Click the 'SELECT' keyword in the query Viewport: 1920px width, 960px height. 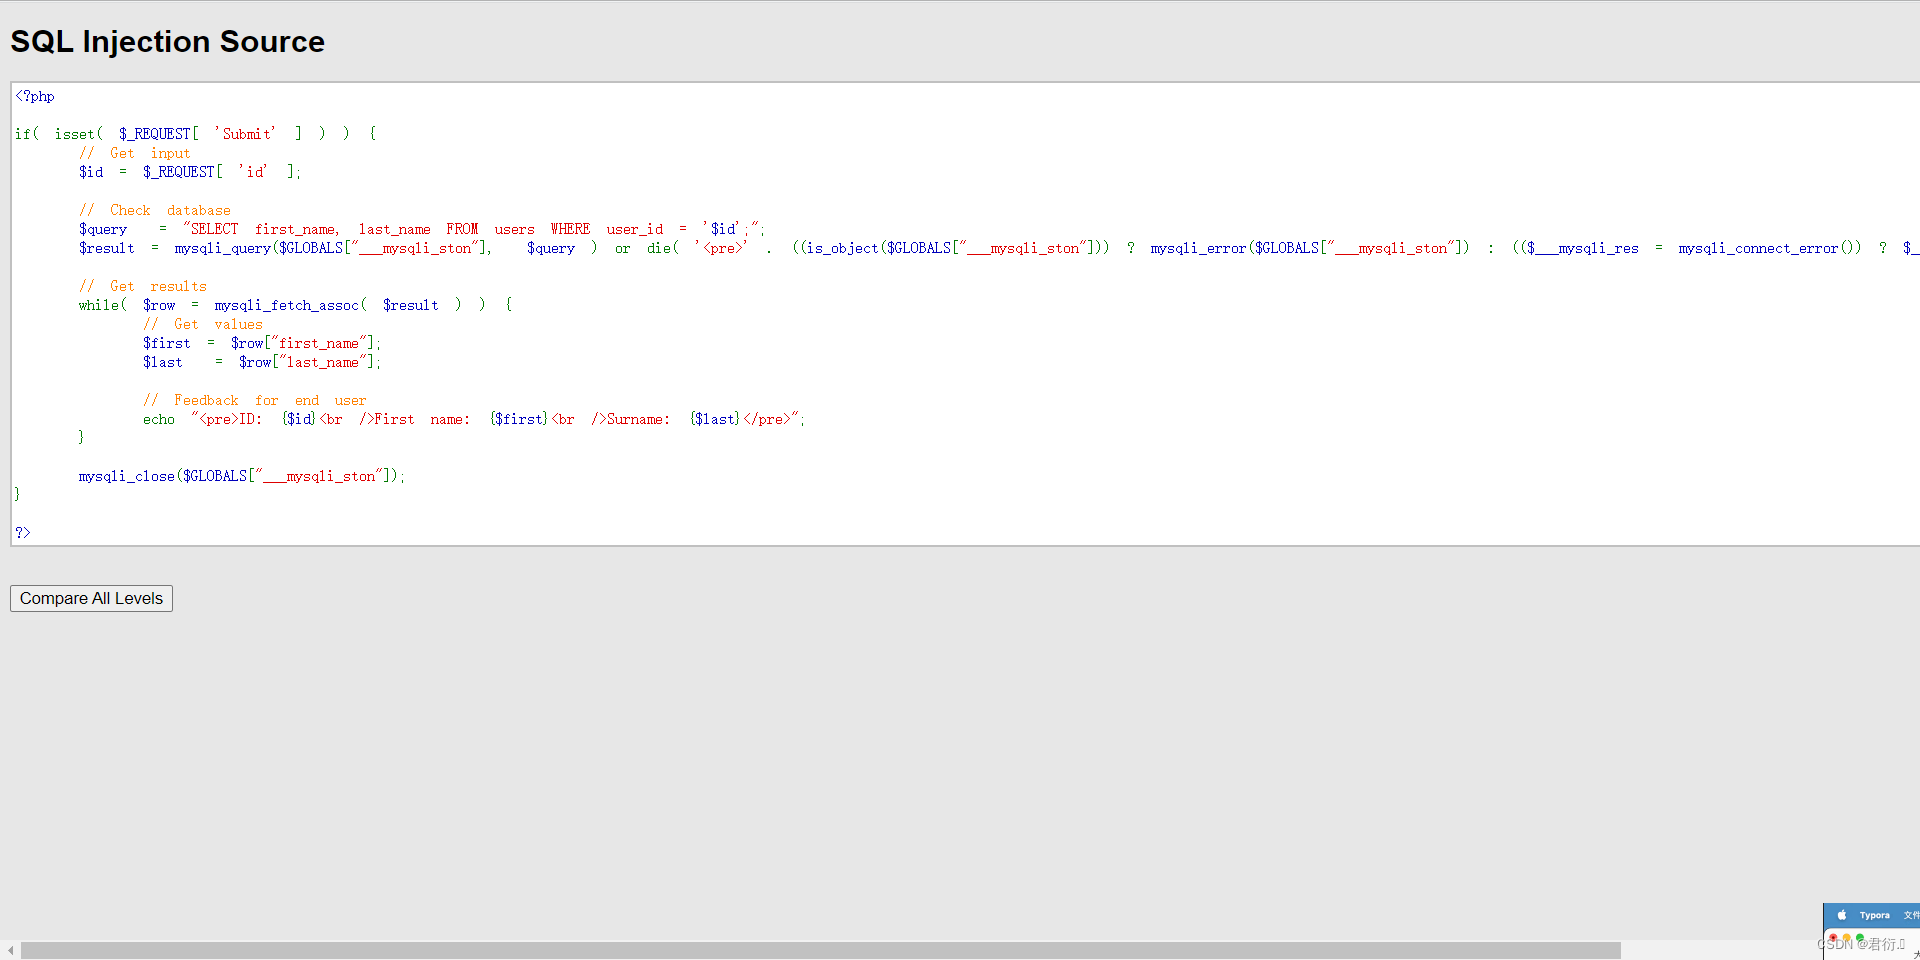pyautogui.click(x=214, y=229)
